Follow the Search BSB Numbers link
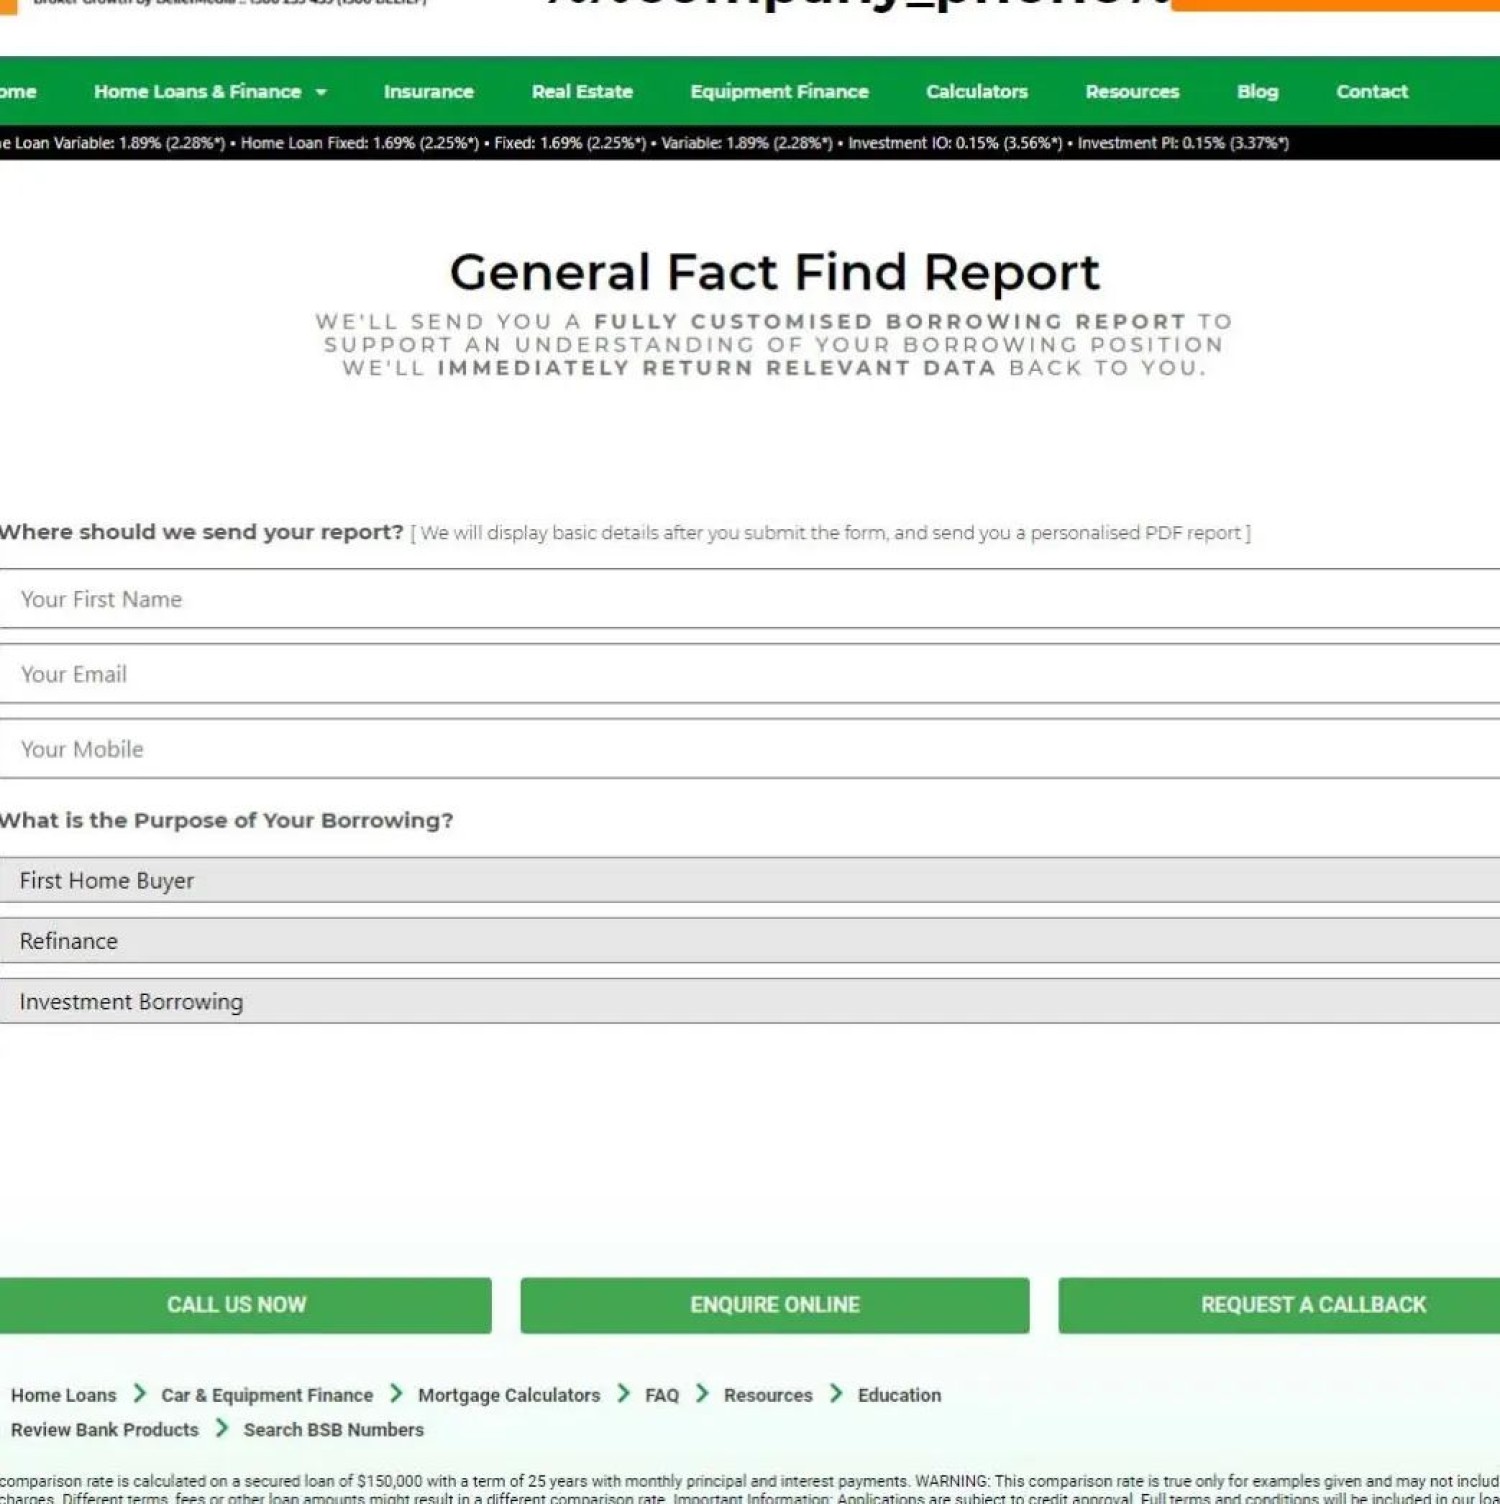Screen dimensions: 1500x1504 click(x=333, y=1430)
